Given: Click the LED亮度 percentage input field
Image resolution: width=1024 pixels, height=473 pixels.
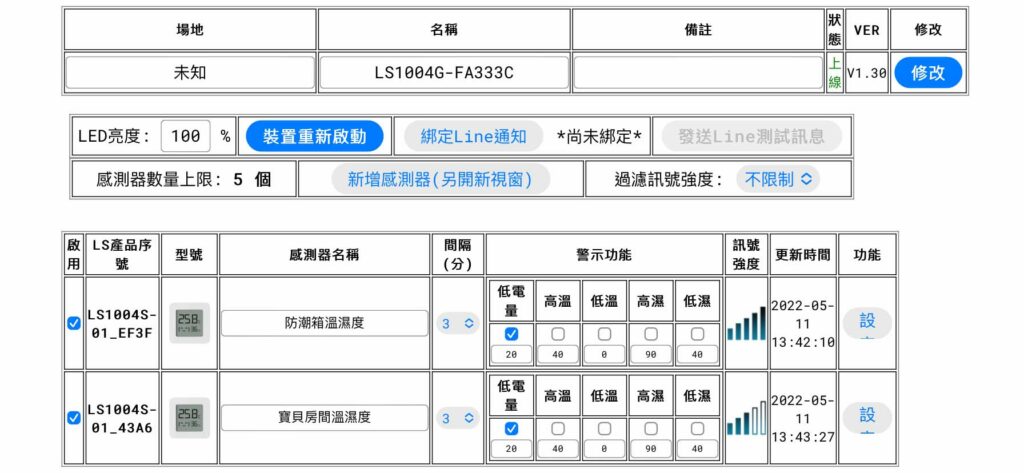Looking at the screenshot, I should click(185, 136).
